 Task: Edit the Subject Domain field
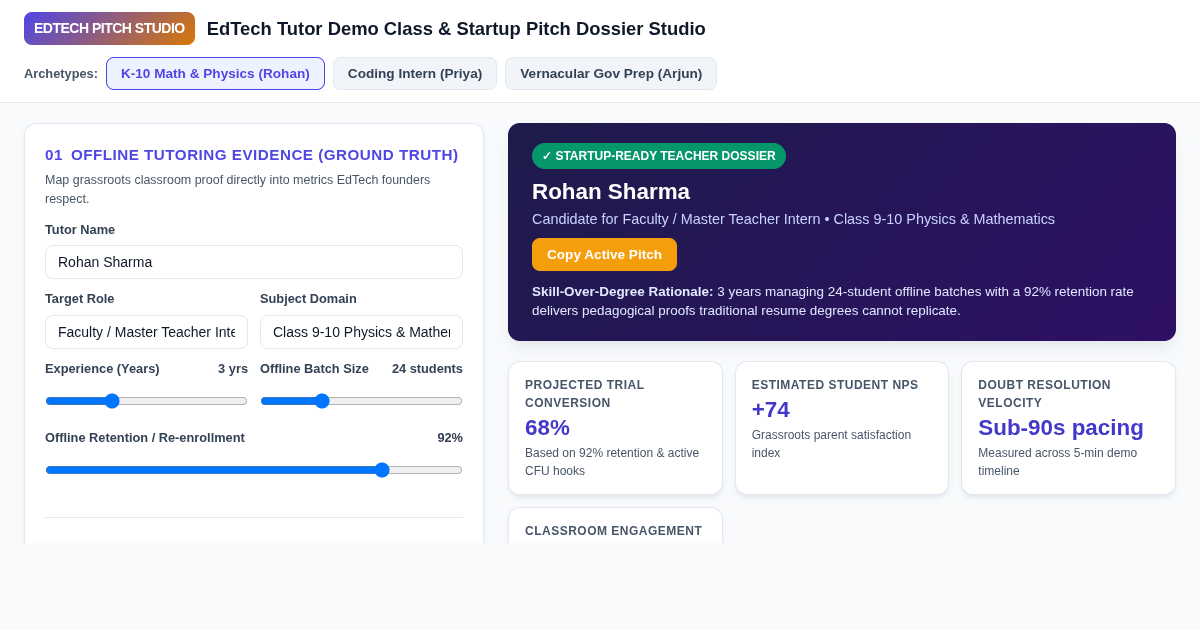(x=361, y=332)
